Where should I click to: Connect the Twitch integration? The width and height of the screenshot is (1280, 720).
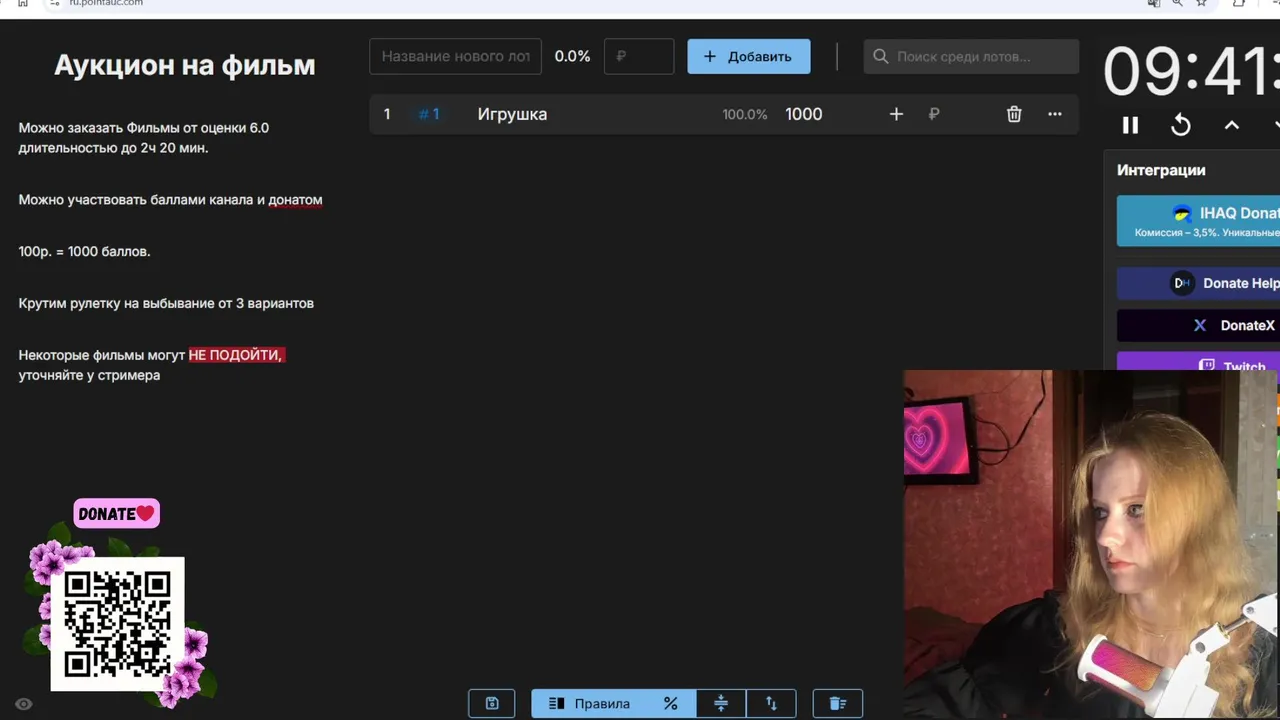(1198, 362)
